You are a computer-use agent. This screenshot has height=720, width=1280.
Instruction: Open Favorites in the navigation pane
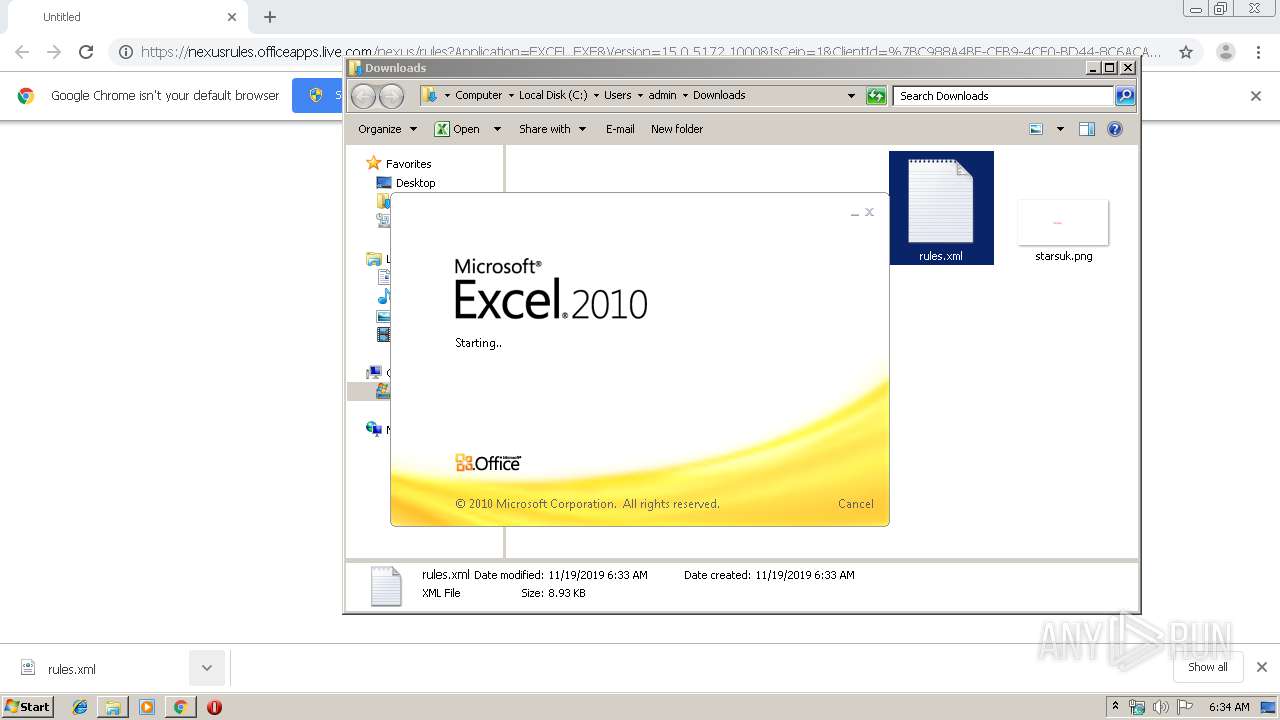pyautogui.click(x=408, y=164)
